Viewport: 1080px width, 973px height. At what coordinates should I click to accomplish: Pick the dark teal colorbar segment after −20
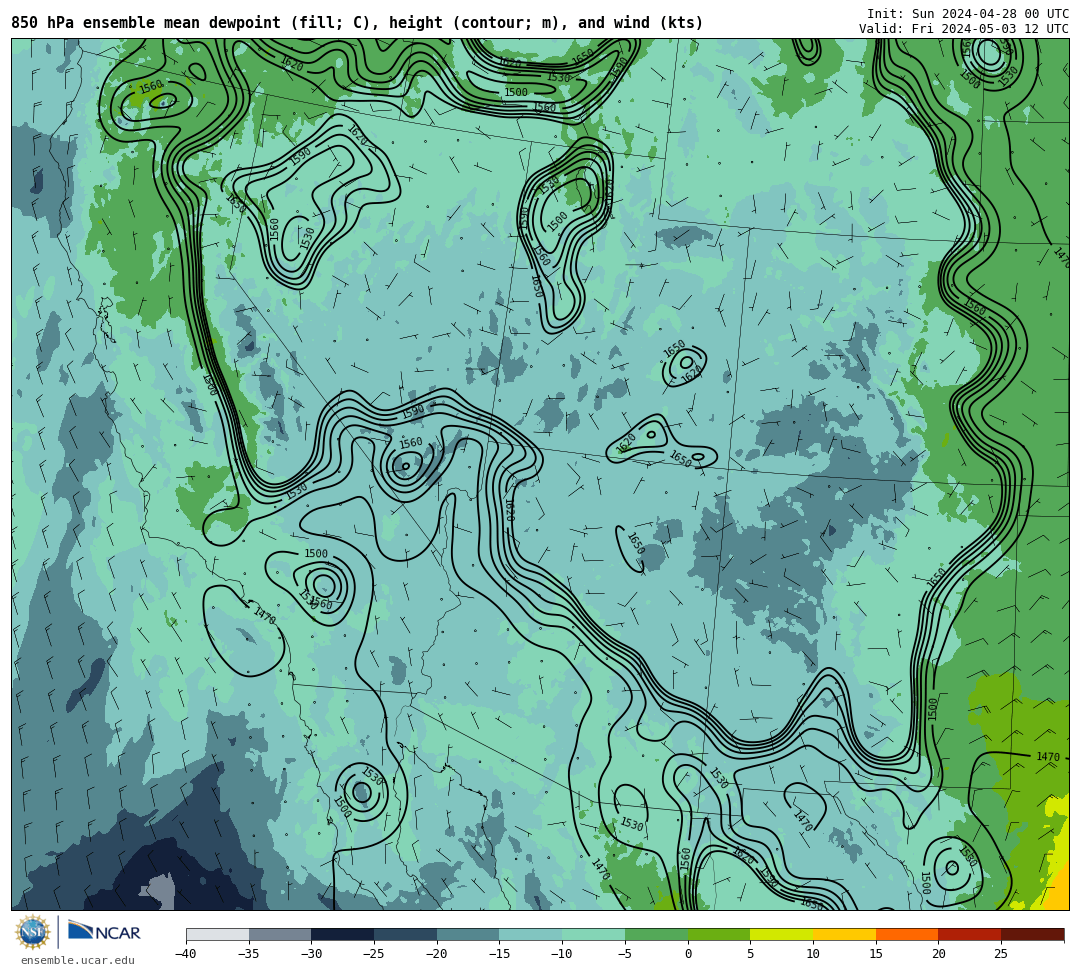pos(468,934)
